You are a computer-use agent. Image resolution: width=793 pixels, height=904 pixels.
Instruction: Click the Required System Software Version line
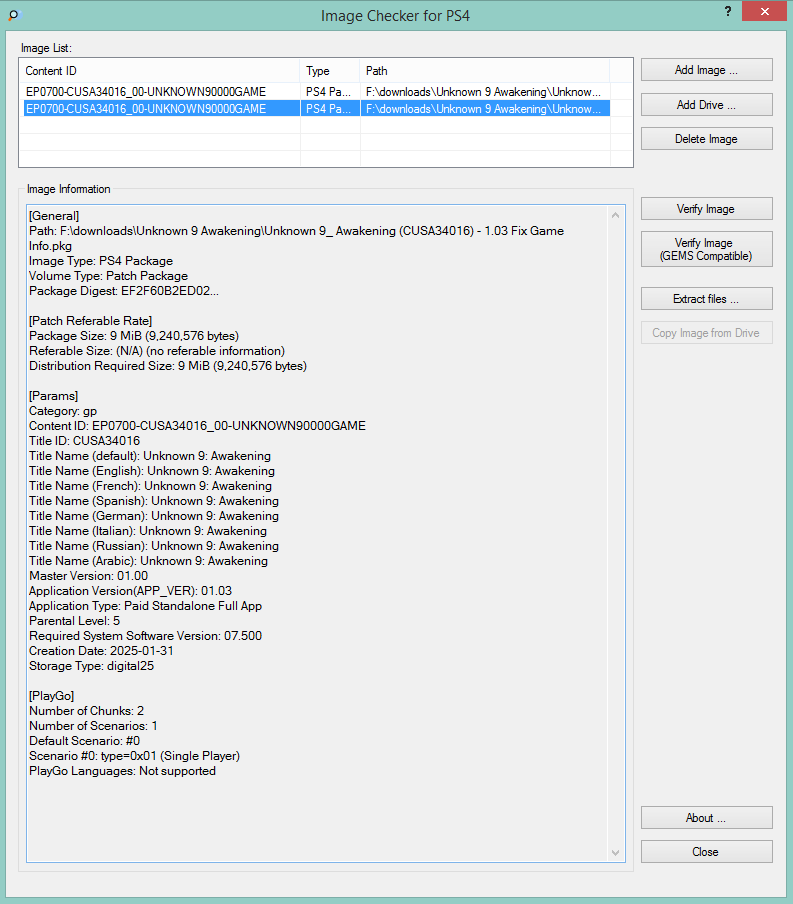145,636
